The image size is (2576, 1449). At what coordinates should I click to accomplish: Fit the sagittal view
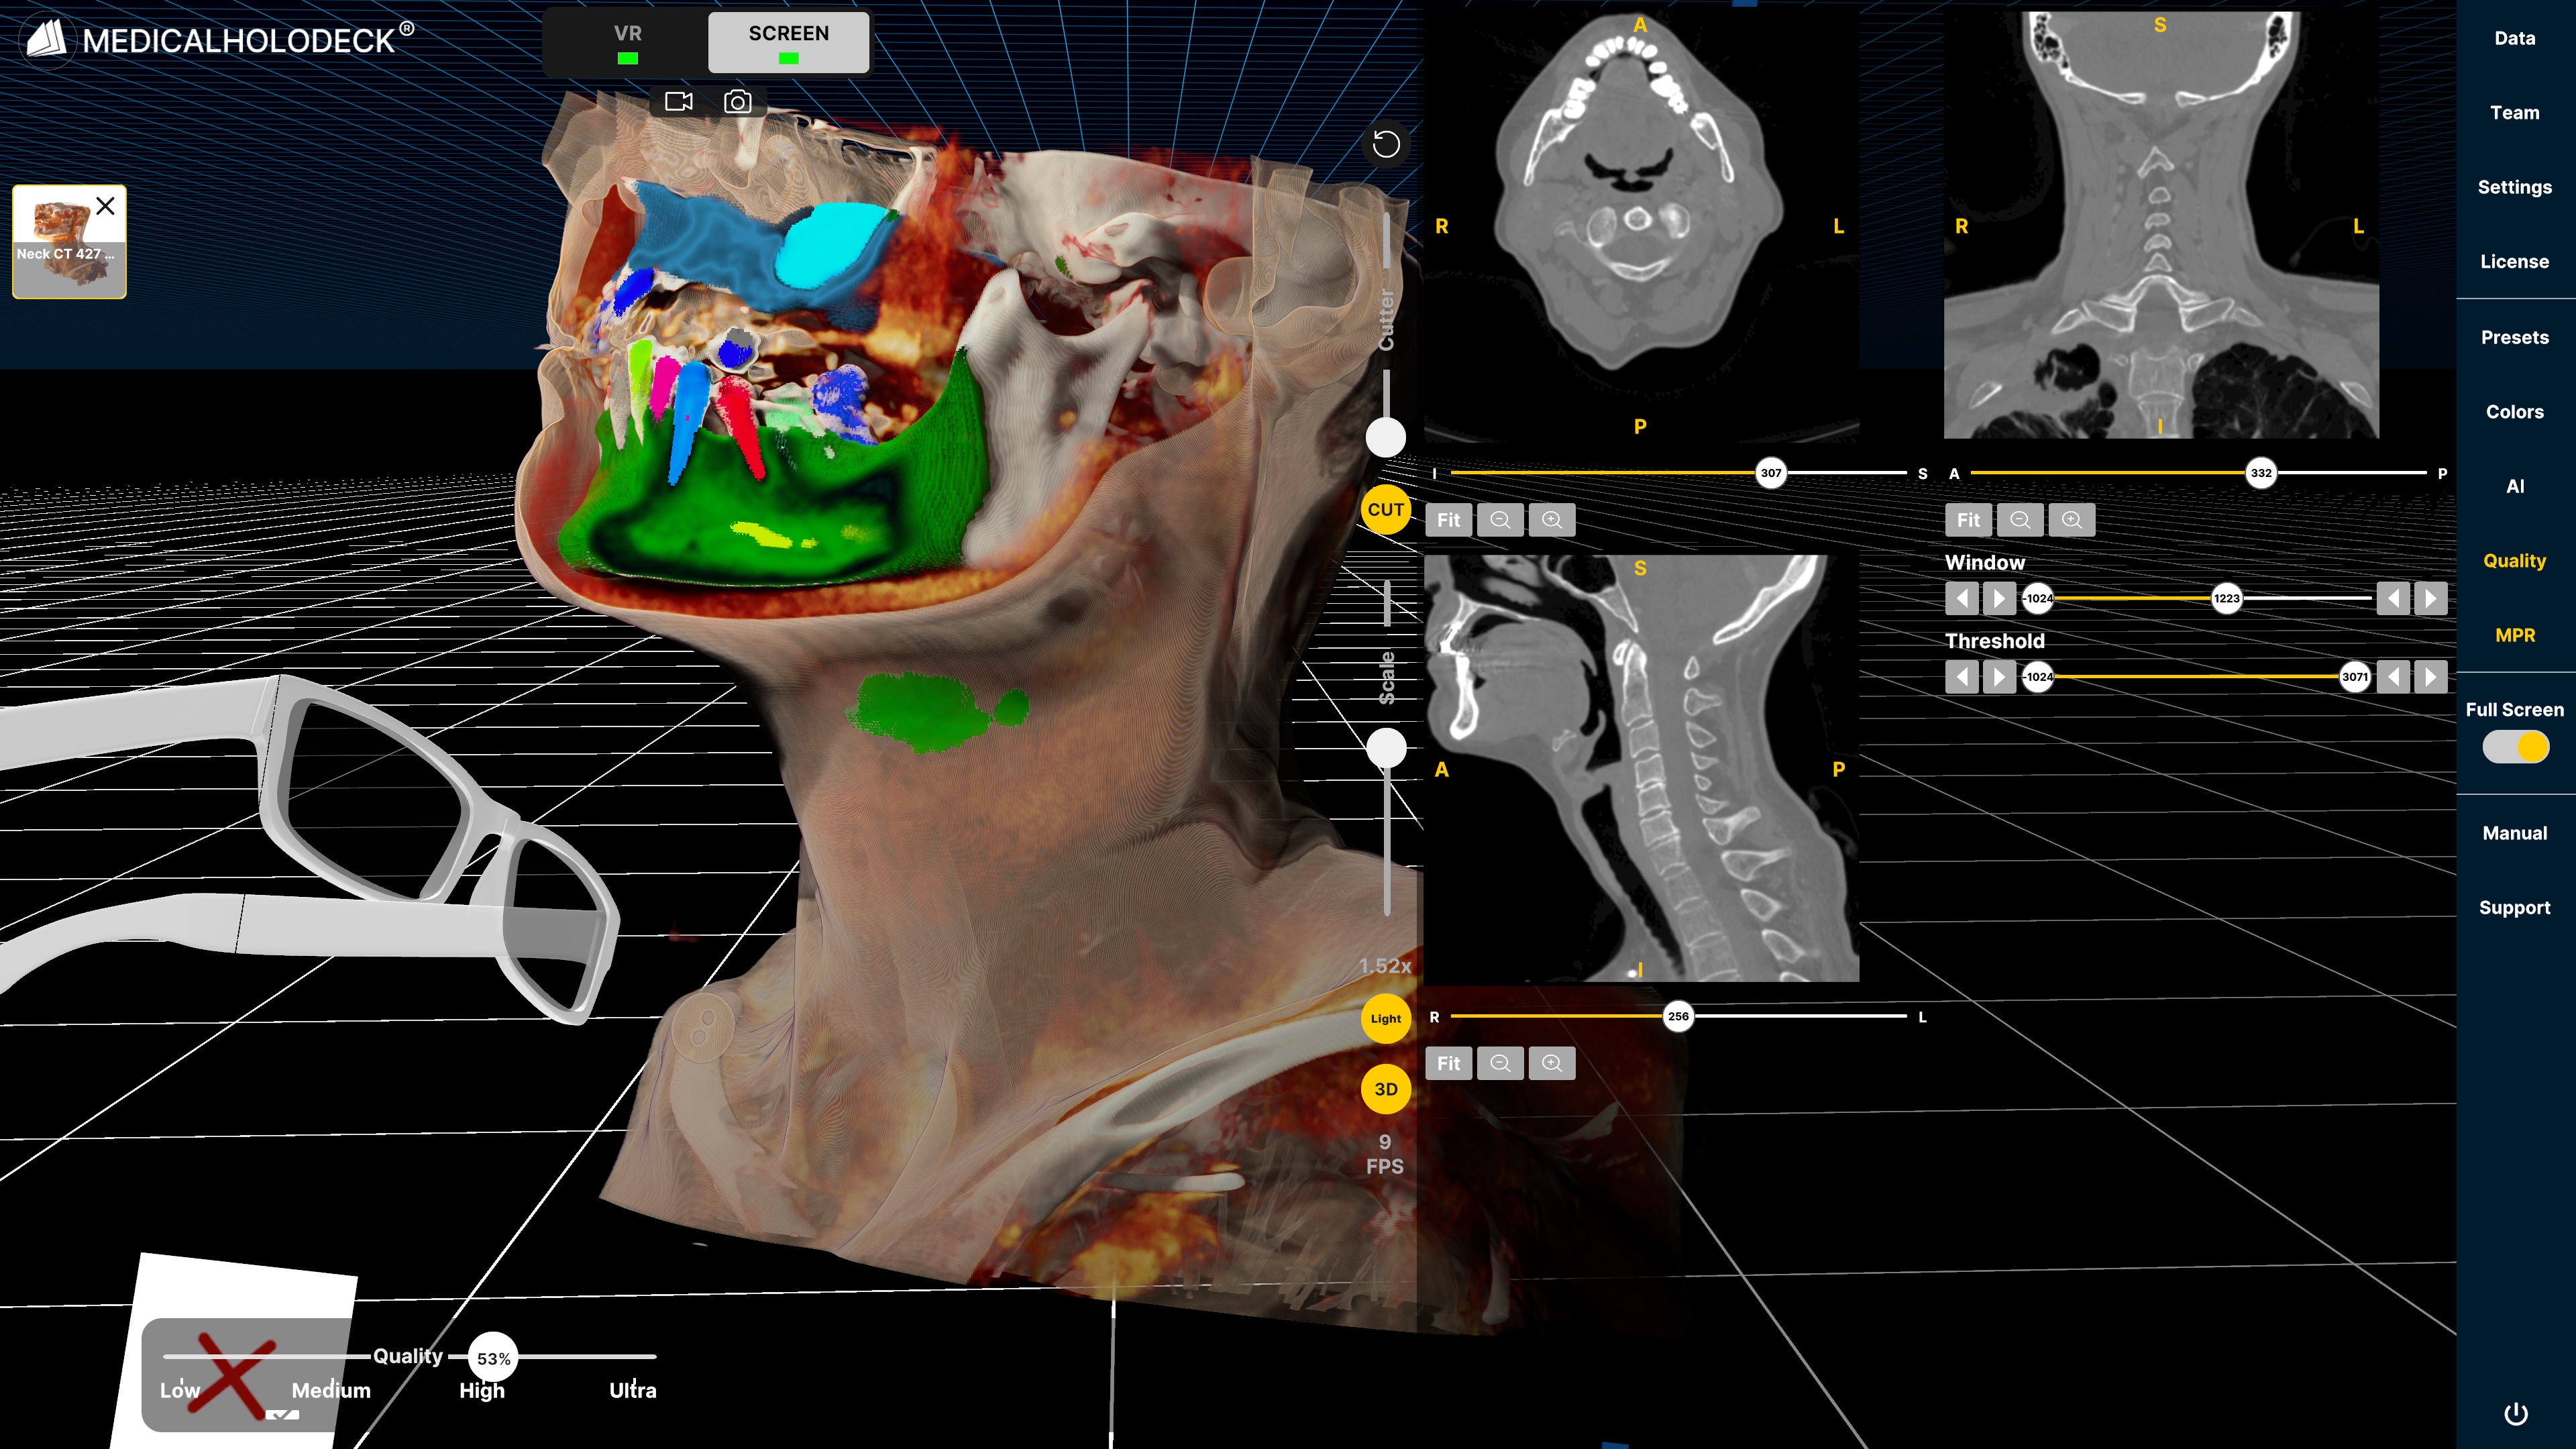1448,1063
